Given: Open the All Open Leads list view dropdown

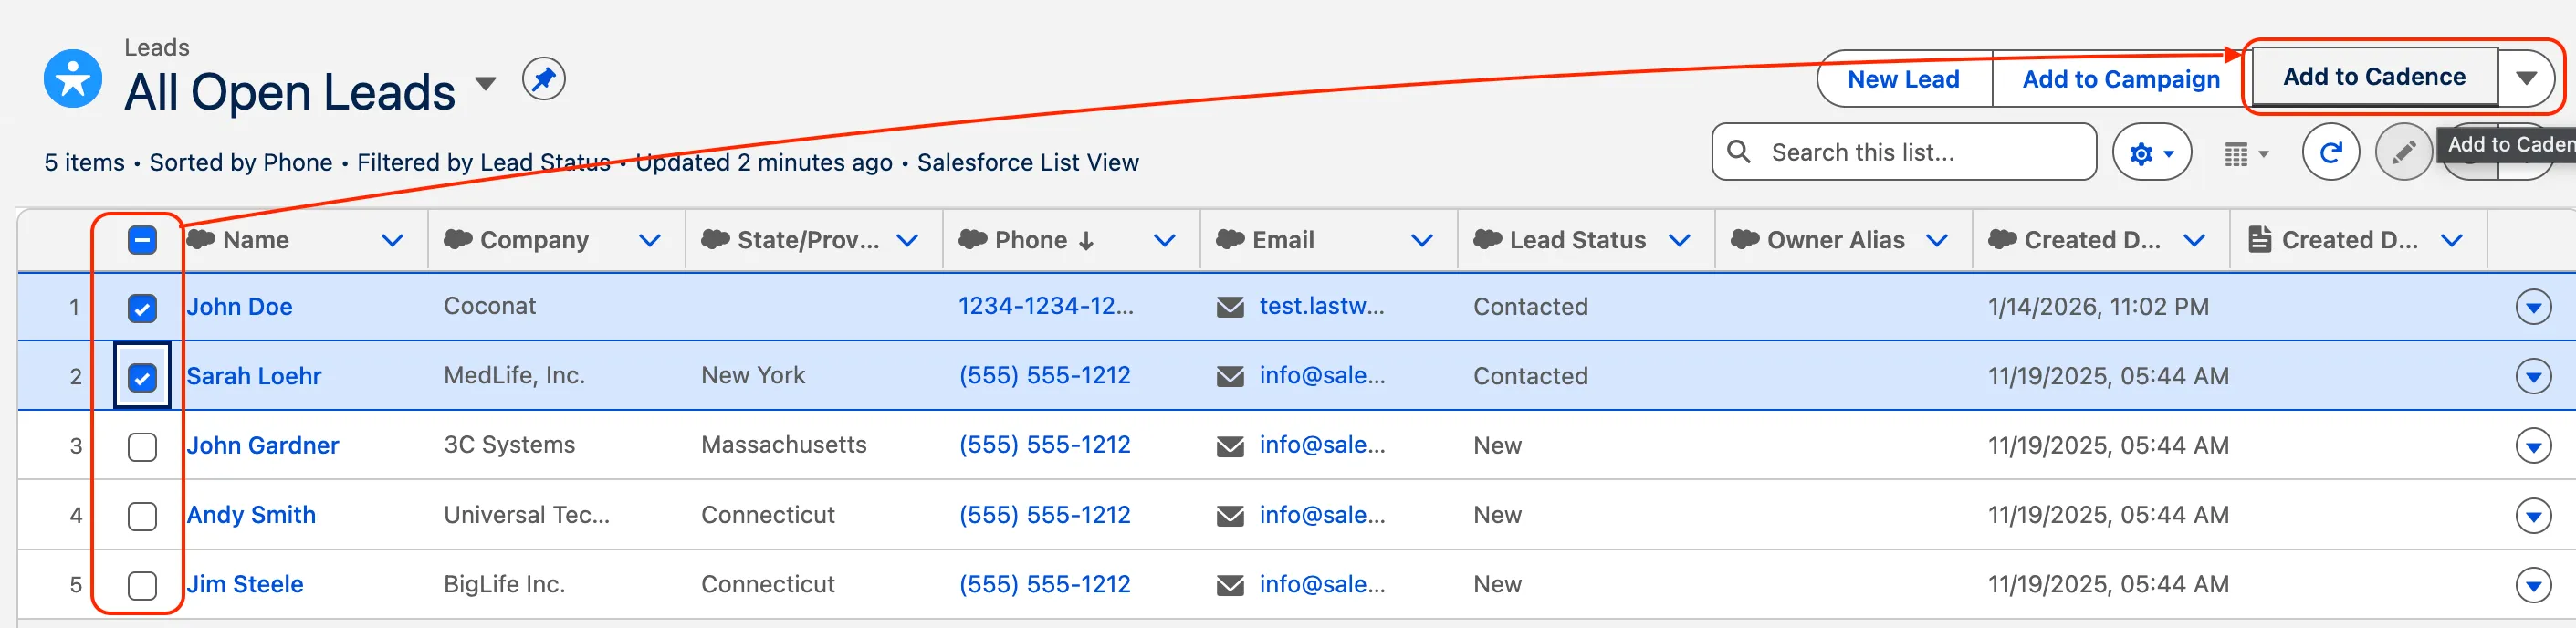Looking at the screenshot, I should [485, 84].
